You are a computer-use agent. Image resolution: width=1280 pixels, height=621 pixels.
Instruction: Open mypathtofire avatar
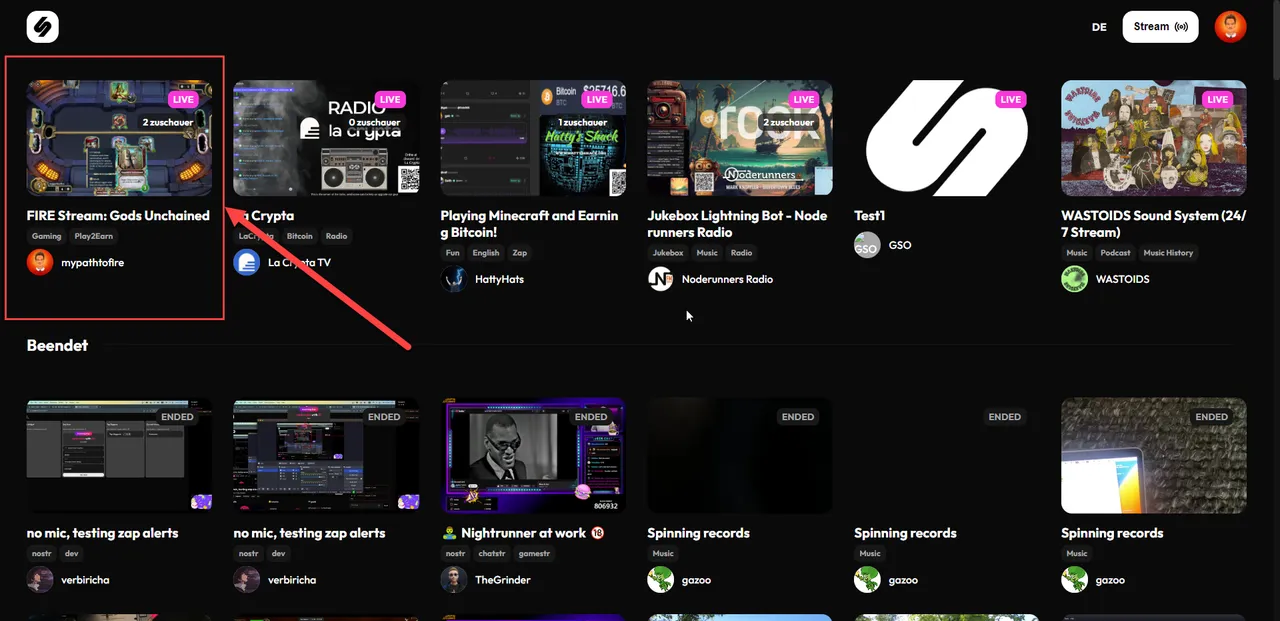40,262
